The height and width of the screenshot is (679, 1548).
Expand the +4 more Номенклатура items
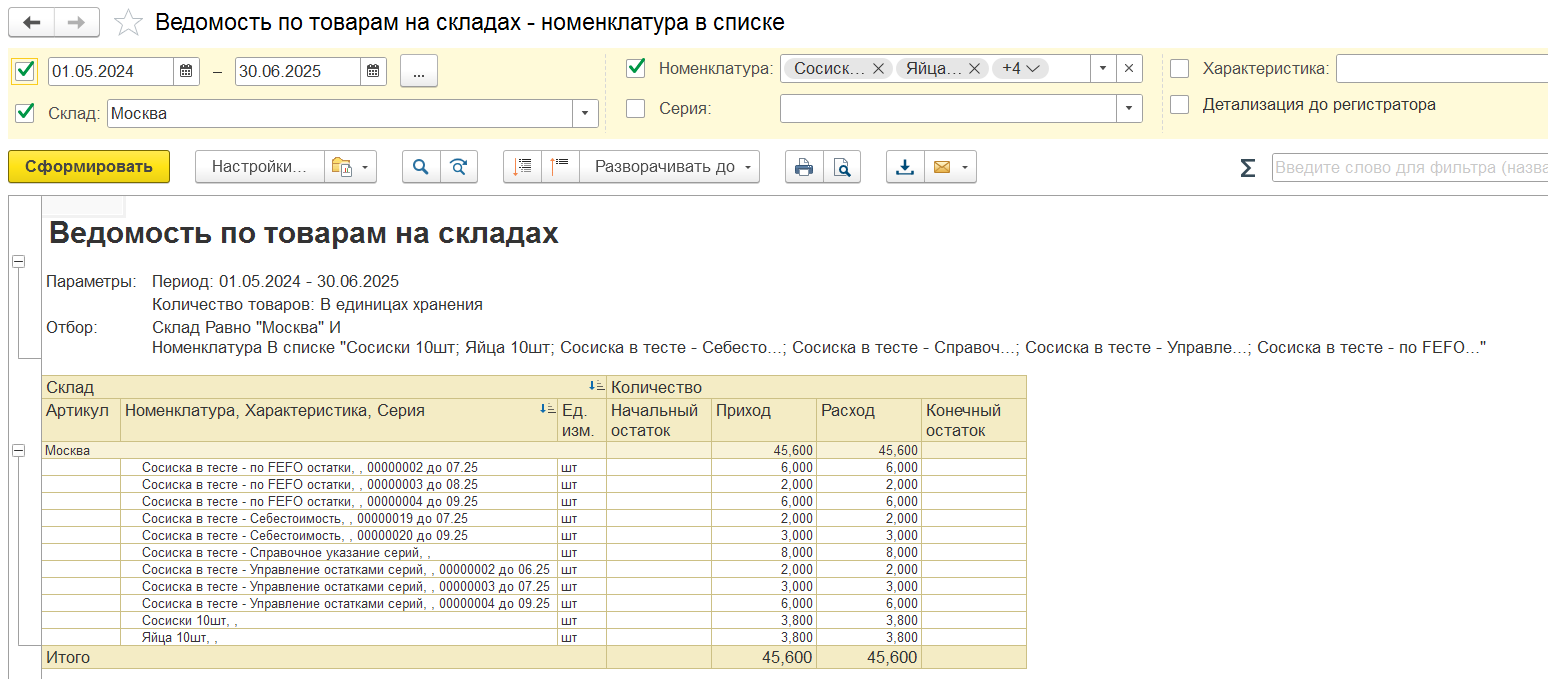click(x=1020, y=68)
